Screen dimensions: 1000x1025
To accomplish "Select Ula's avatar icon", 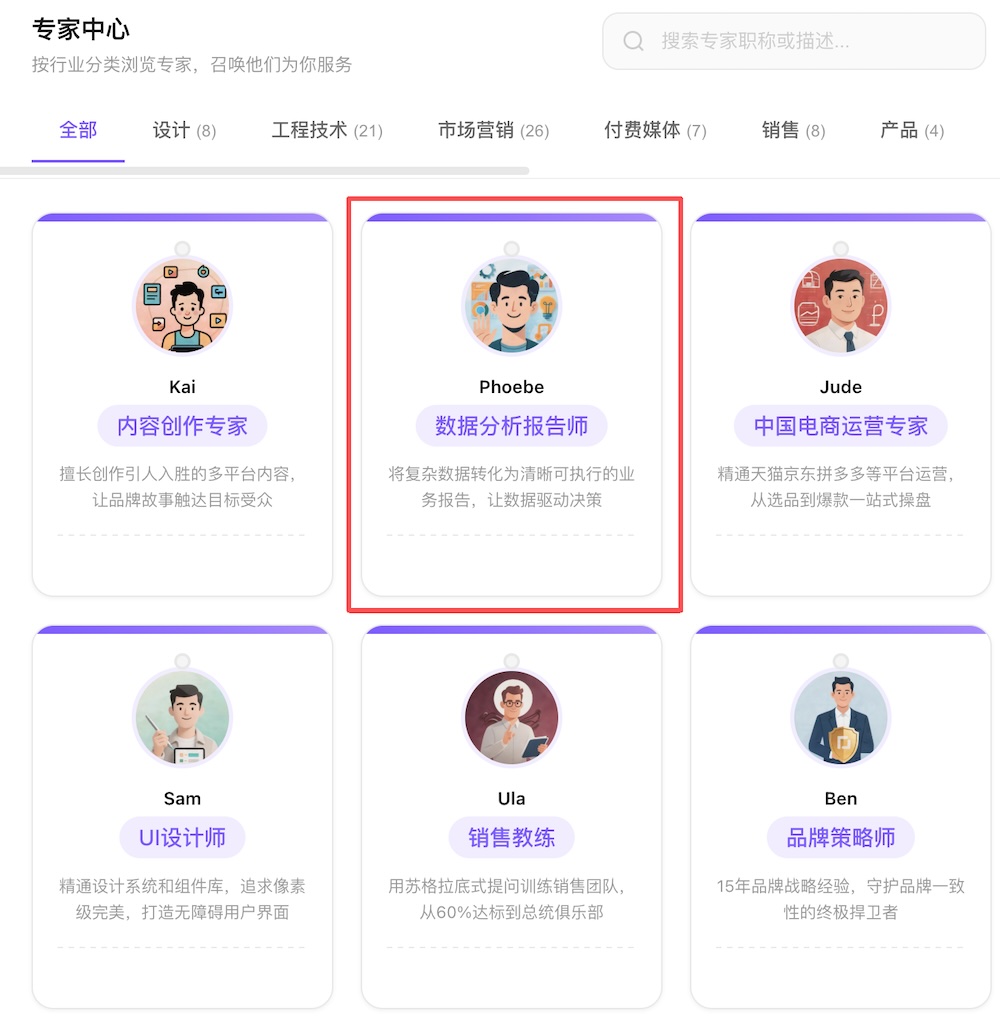I will coord(512,716).
